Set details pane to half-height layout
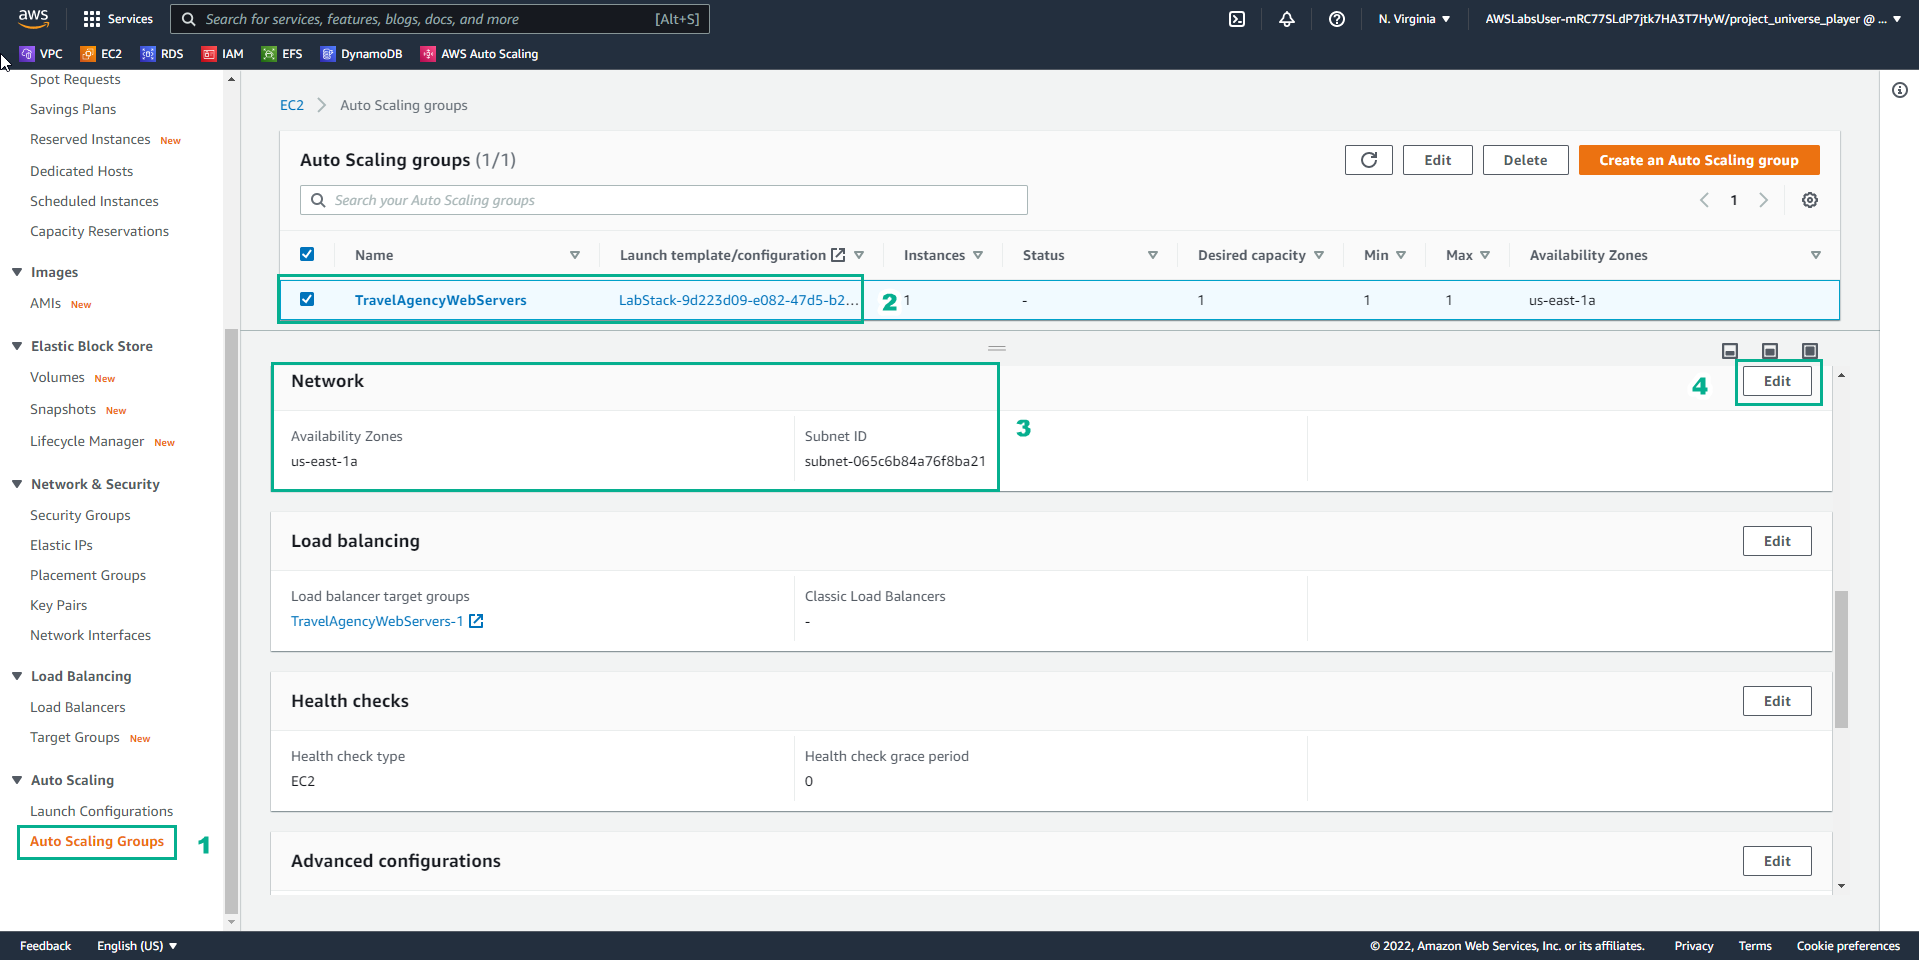 click(x=1770, y=351)
